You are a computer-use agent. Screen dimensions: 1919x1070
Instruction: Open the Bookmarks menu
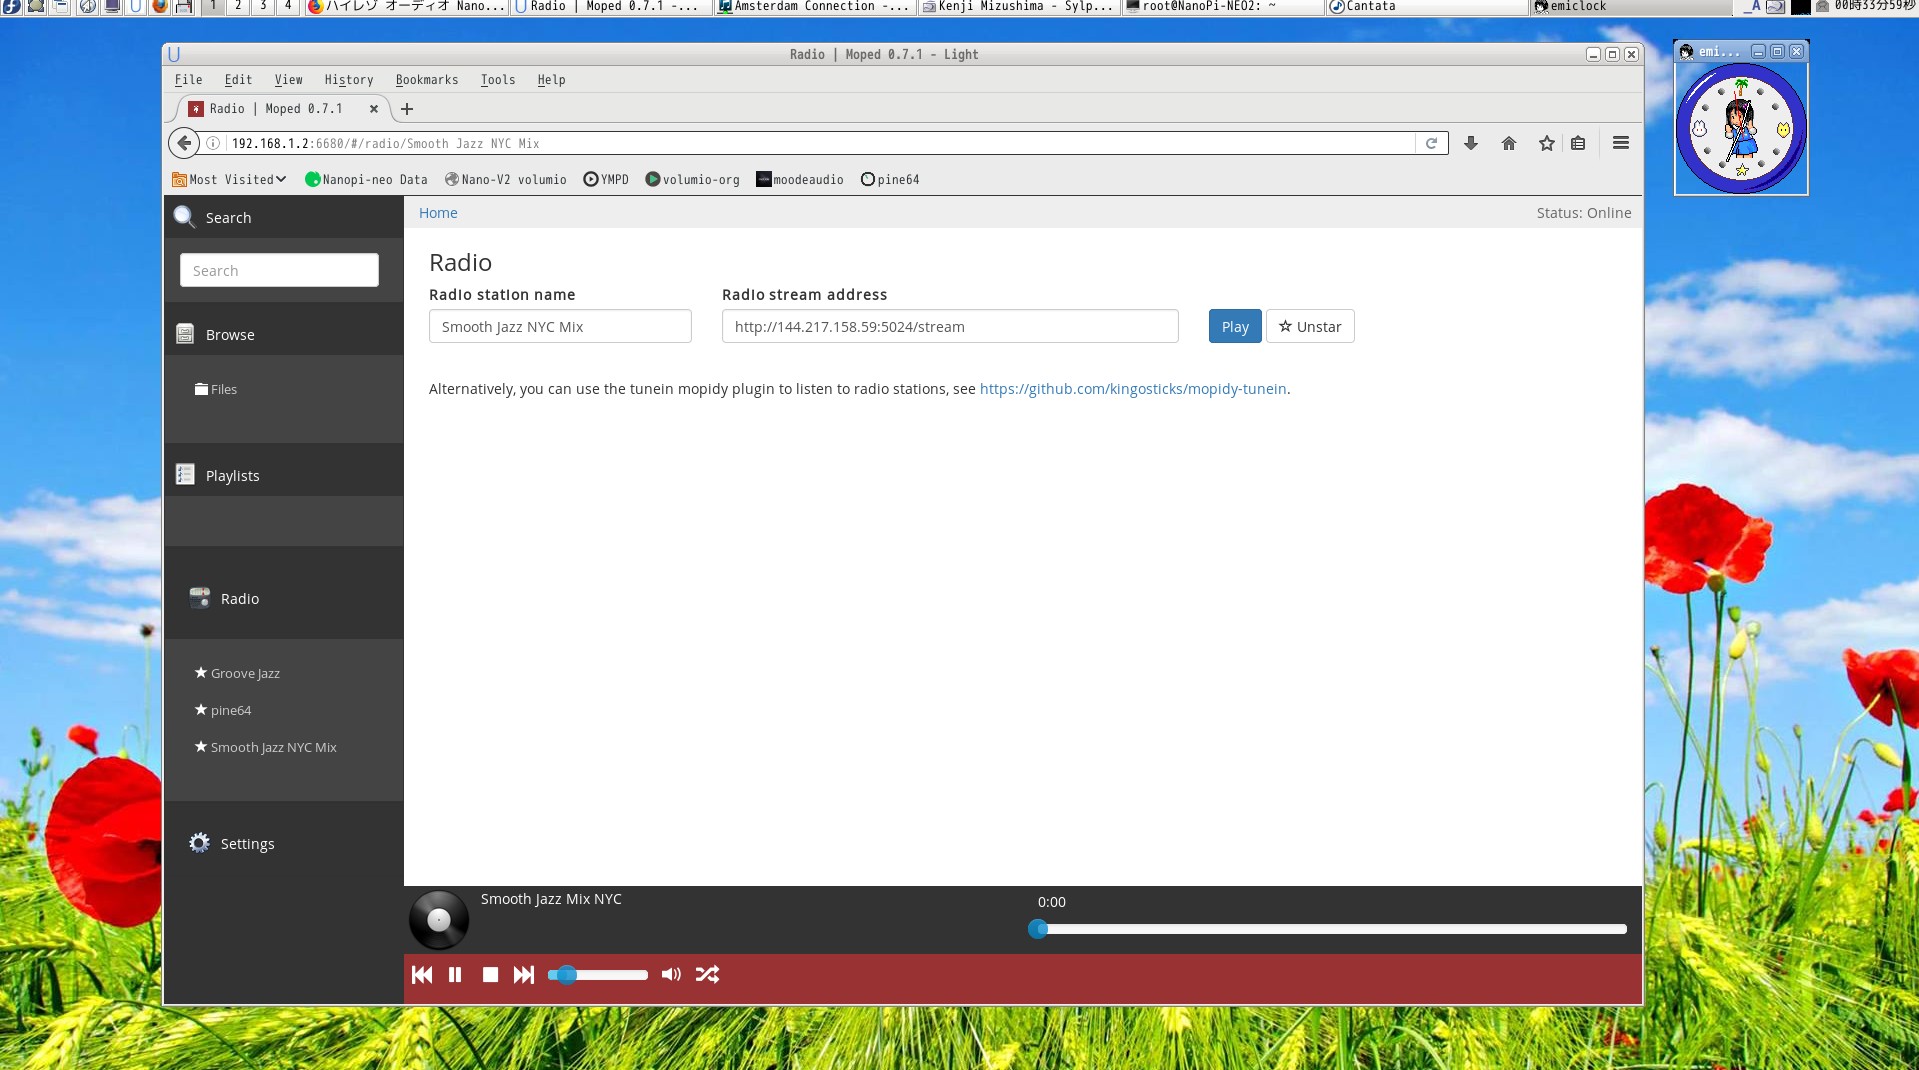(426, 80)
